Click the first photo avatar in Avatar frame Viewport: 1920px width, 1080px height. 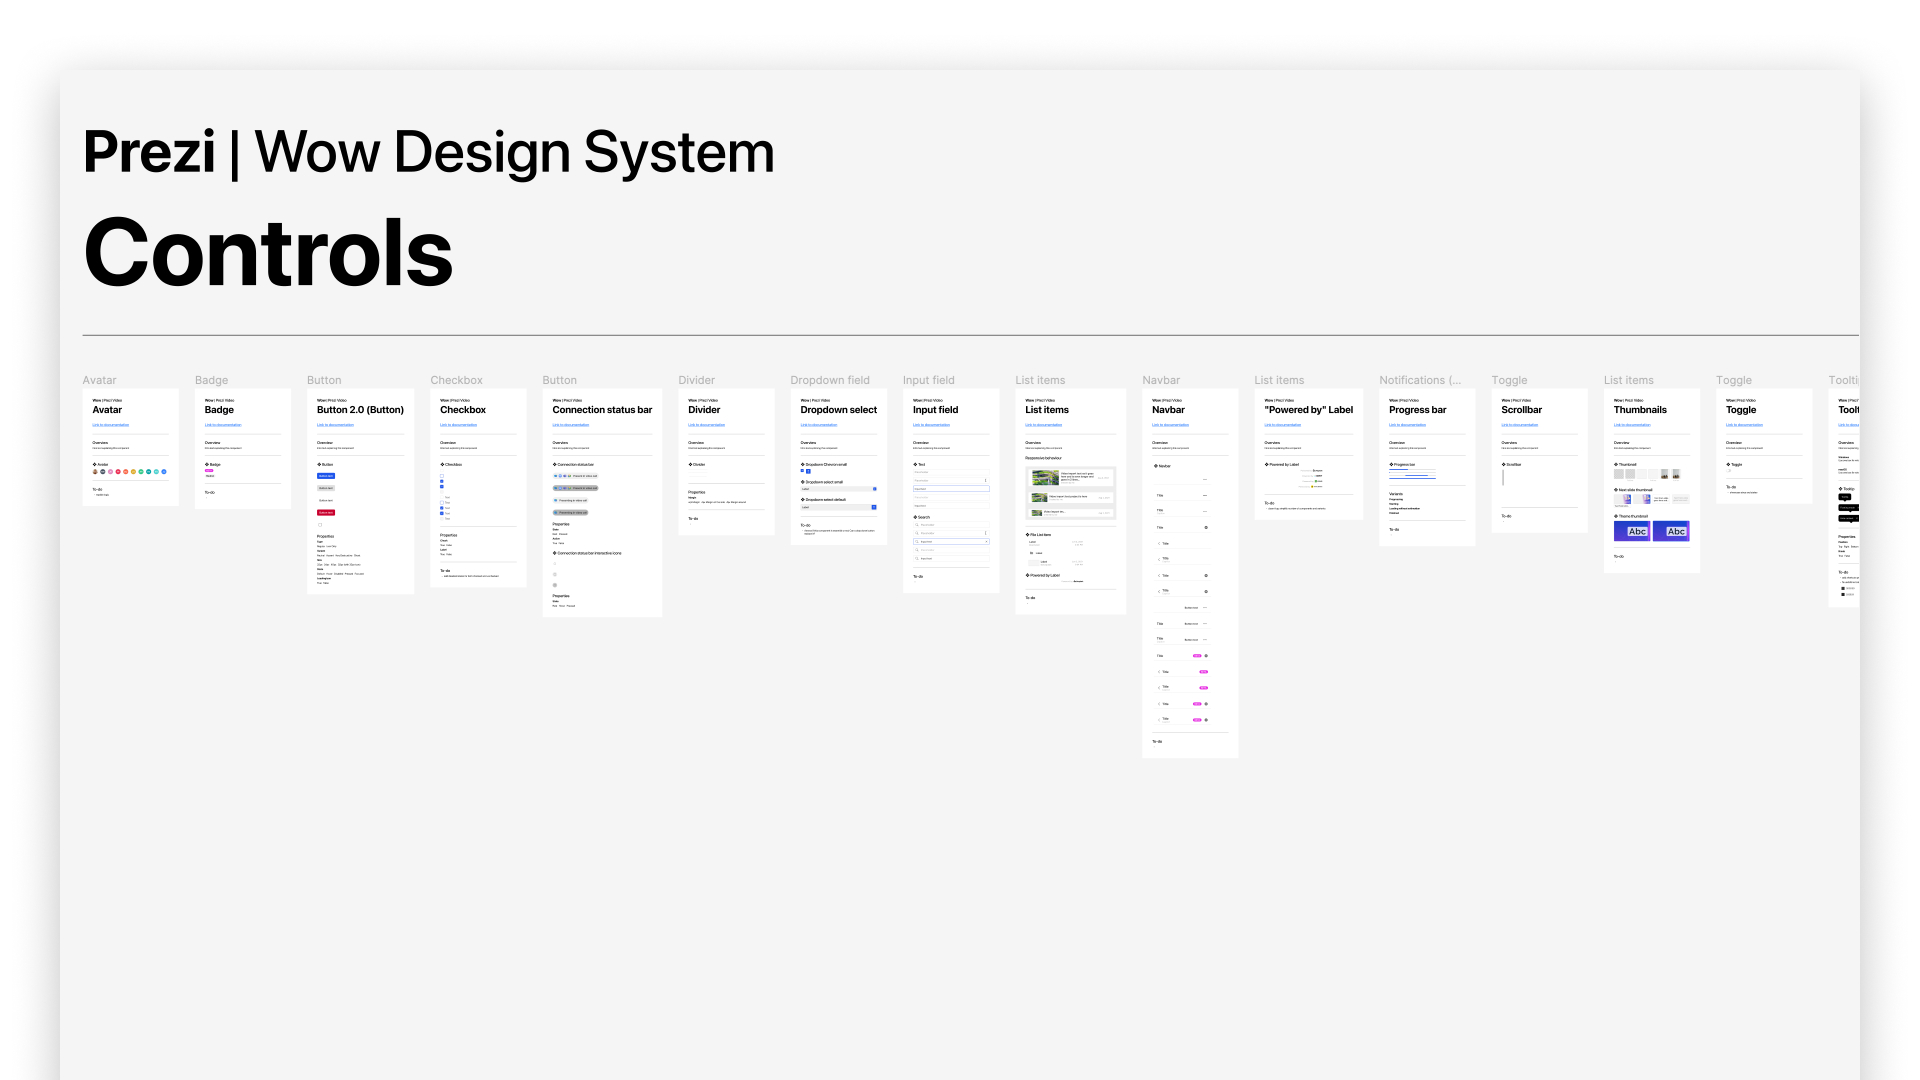click(95, 472)
